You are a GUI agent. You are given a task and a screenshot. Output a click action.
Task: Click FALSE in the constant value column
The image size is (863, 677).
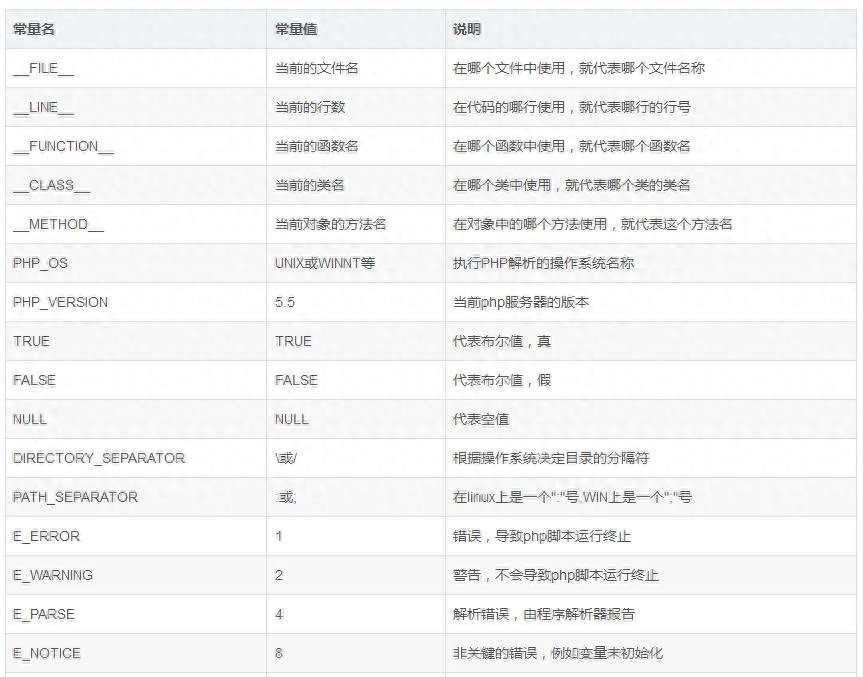(x=296, y=380)
